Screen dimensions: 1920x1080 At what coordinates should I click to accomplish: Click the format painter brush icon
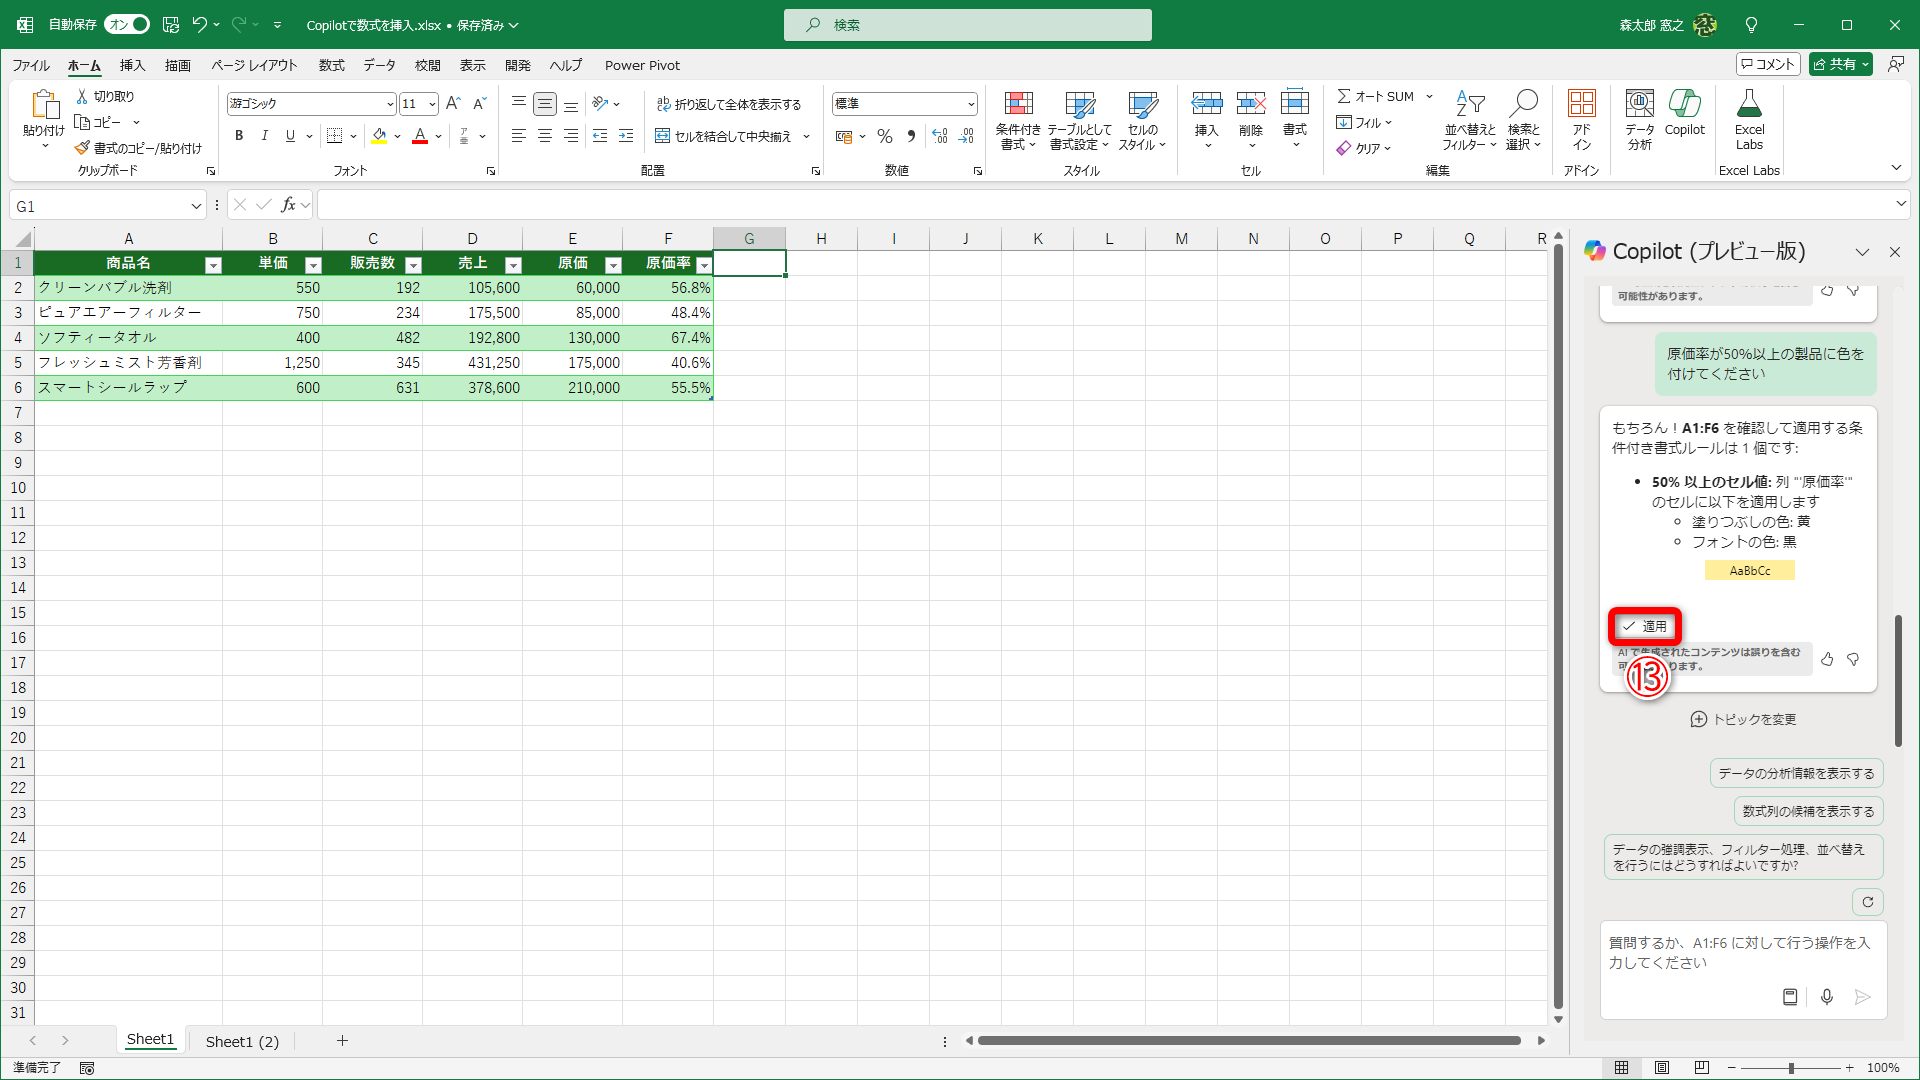click(x=82, y=148)
